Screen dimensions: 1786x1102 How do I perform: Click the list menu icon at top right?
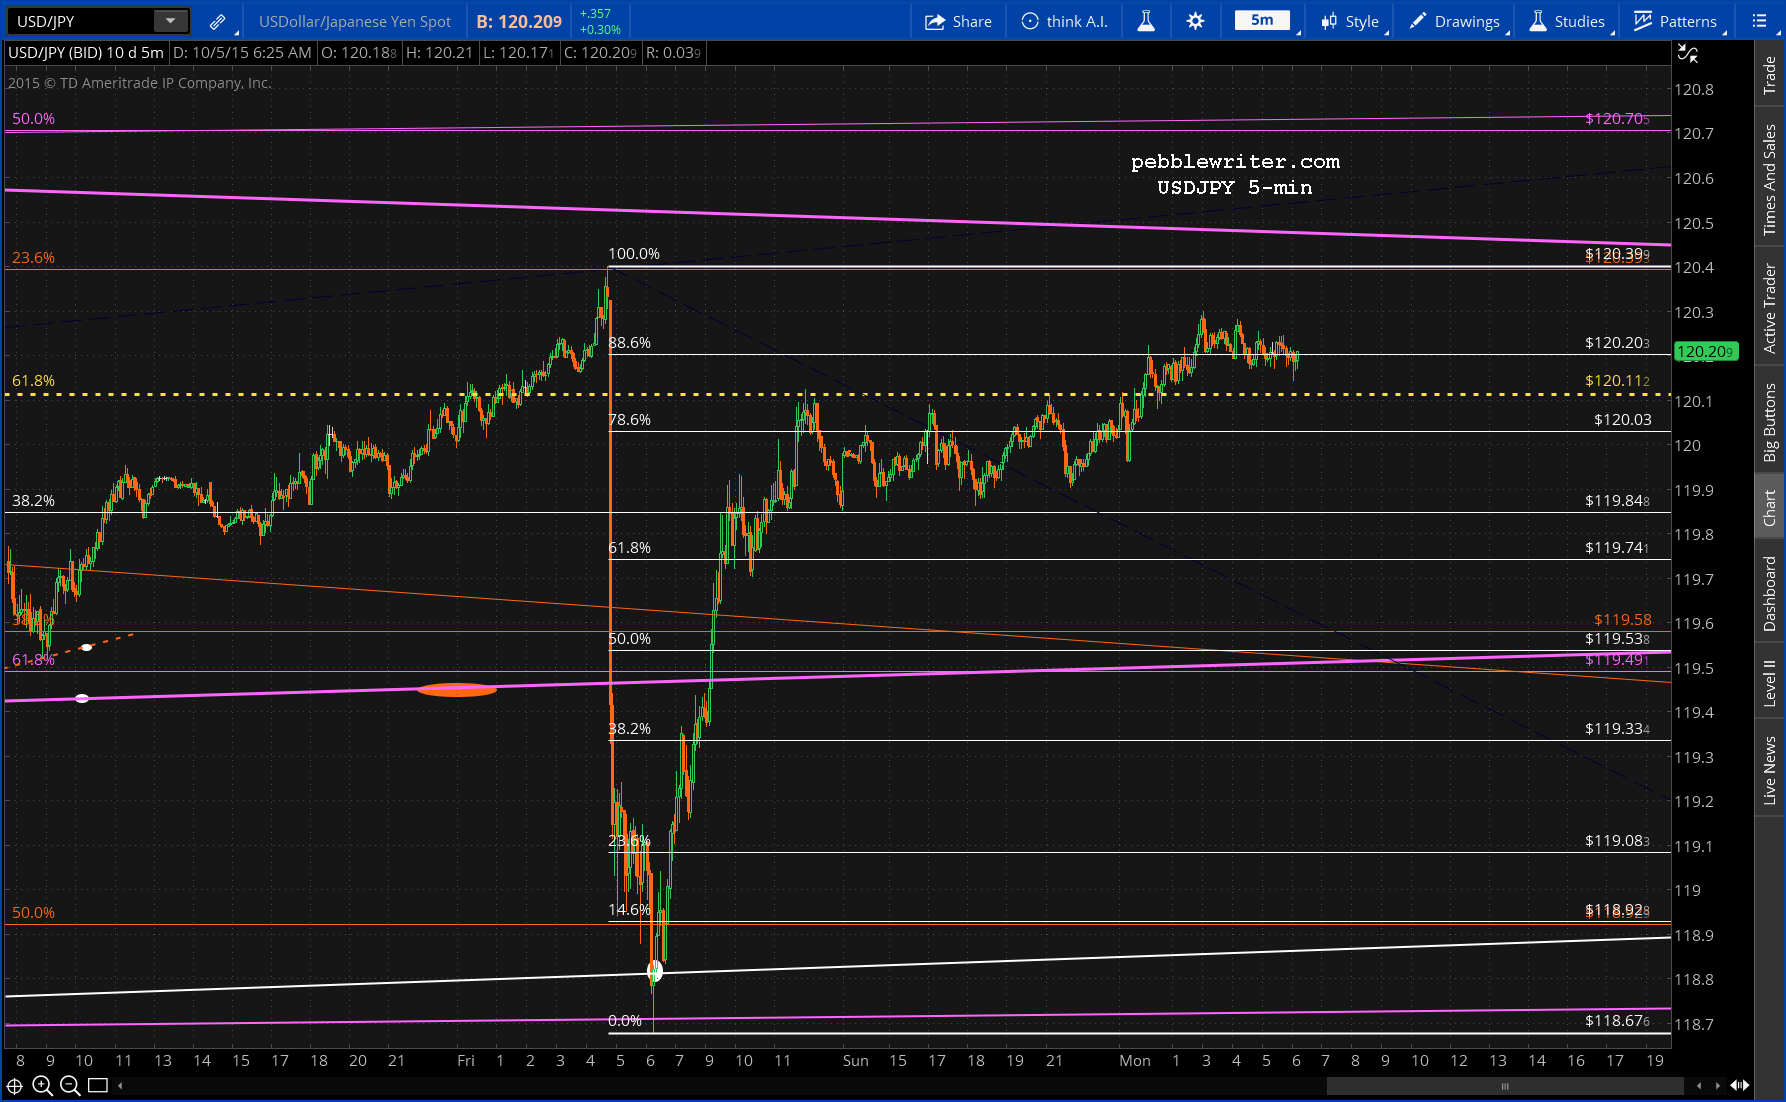tap(1760, 21)
